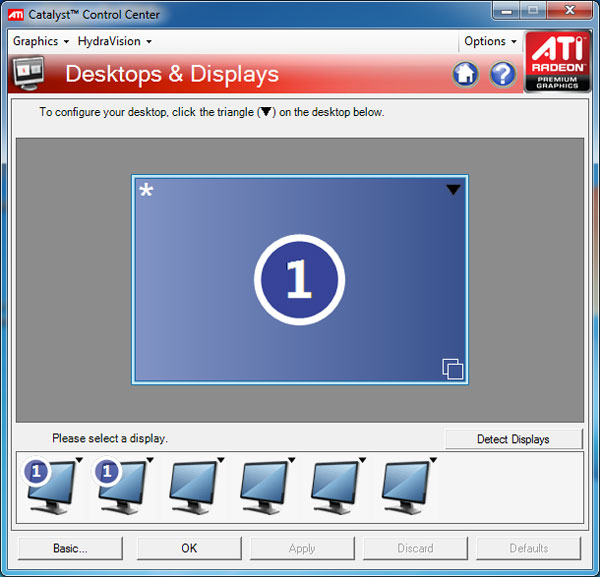Open the fourth display's triangle menu
This screenshot has height=577, width=600.
[292, 460]
